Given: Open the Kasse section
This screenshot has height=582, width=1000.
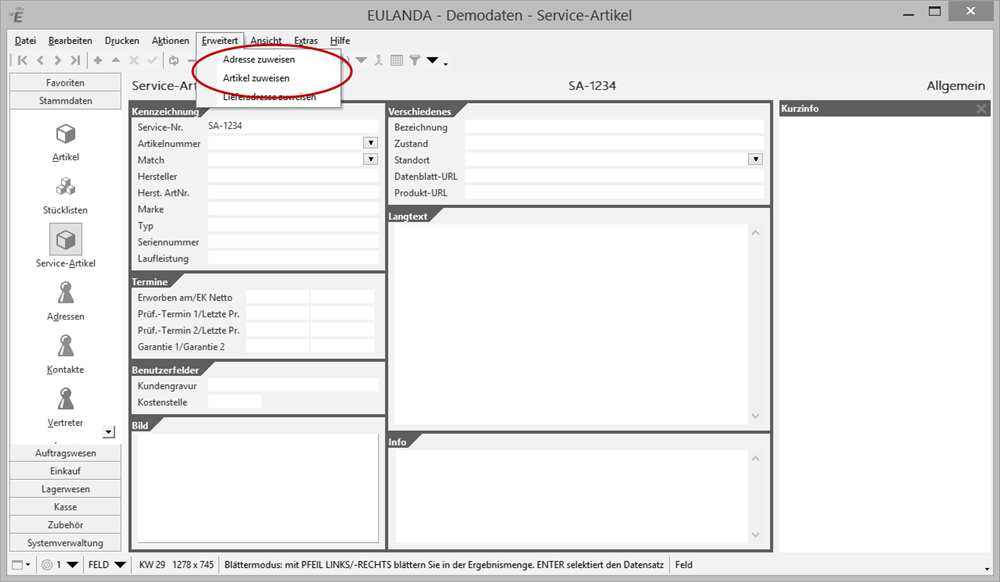Looking at the screenshot, I should coord(65,507).
